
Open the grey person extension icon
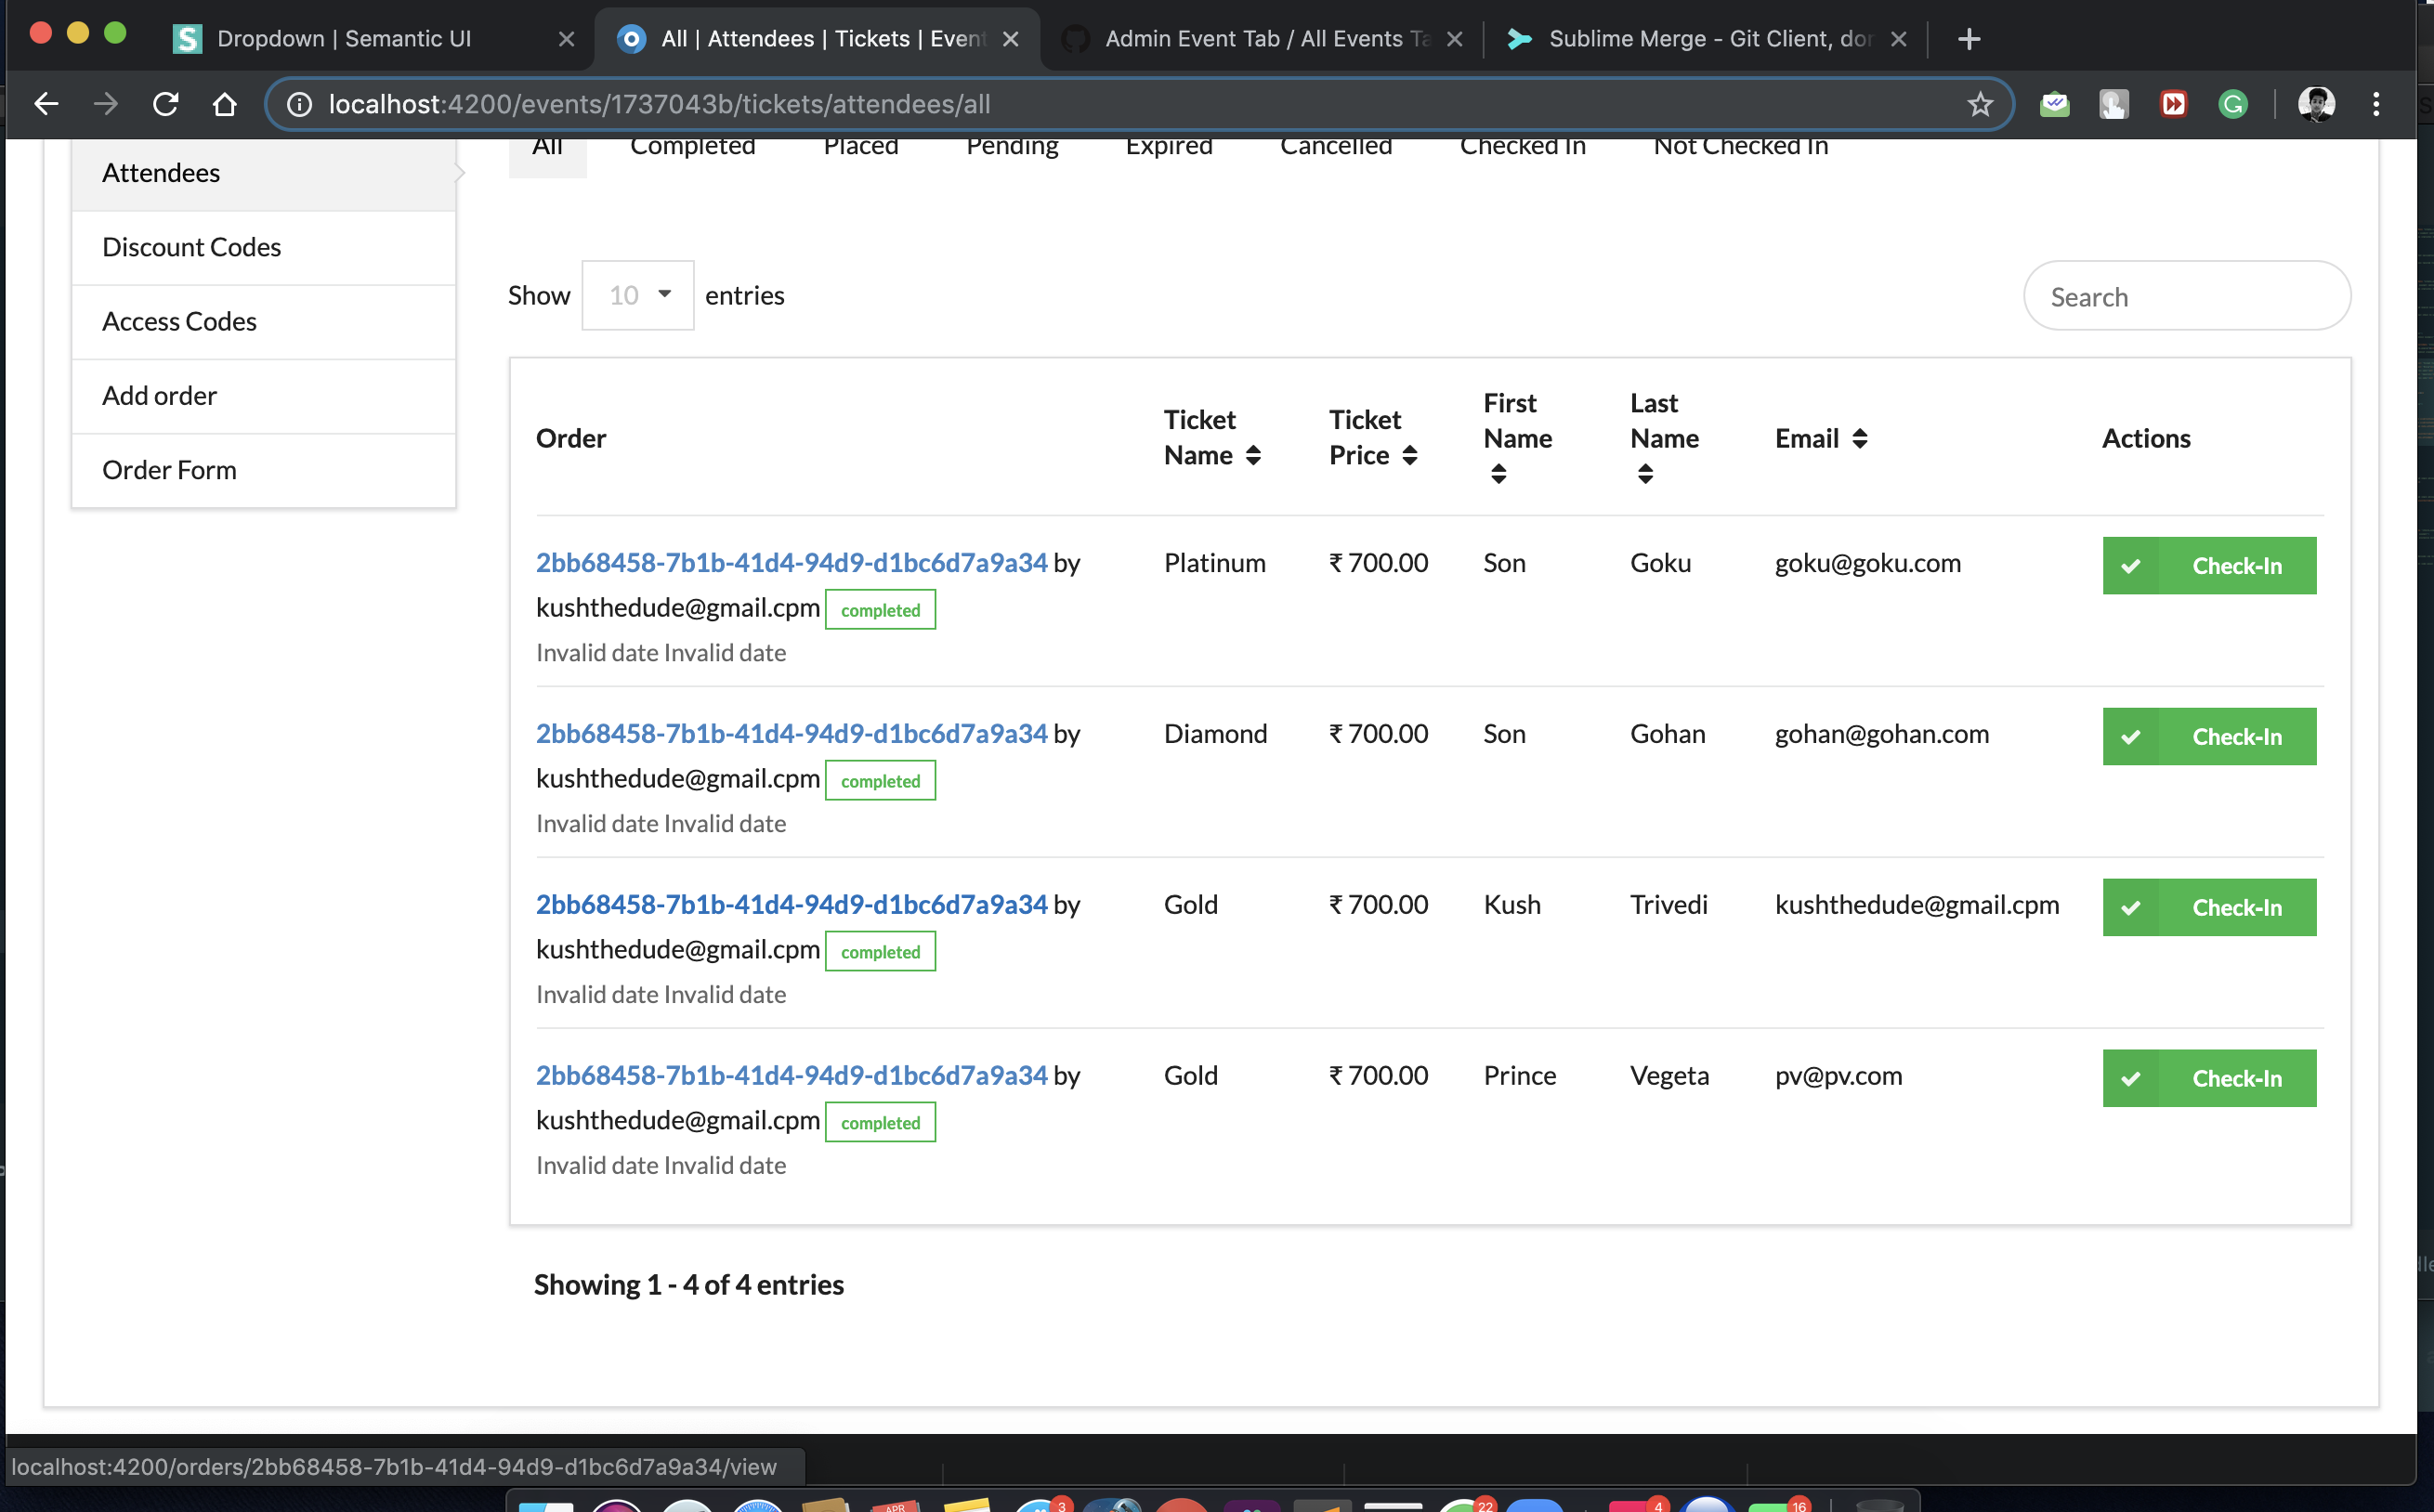pyautogui.click(x=2113, y=104)
